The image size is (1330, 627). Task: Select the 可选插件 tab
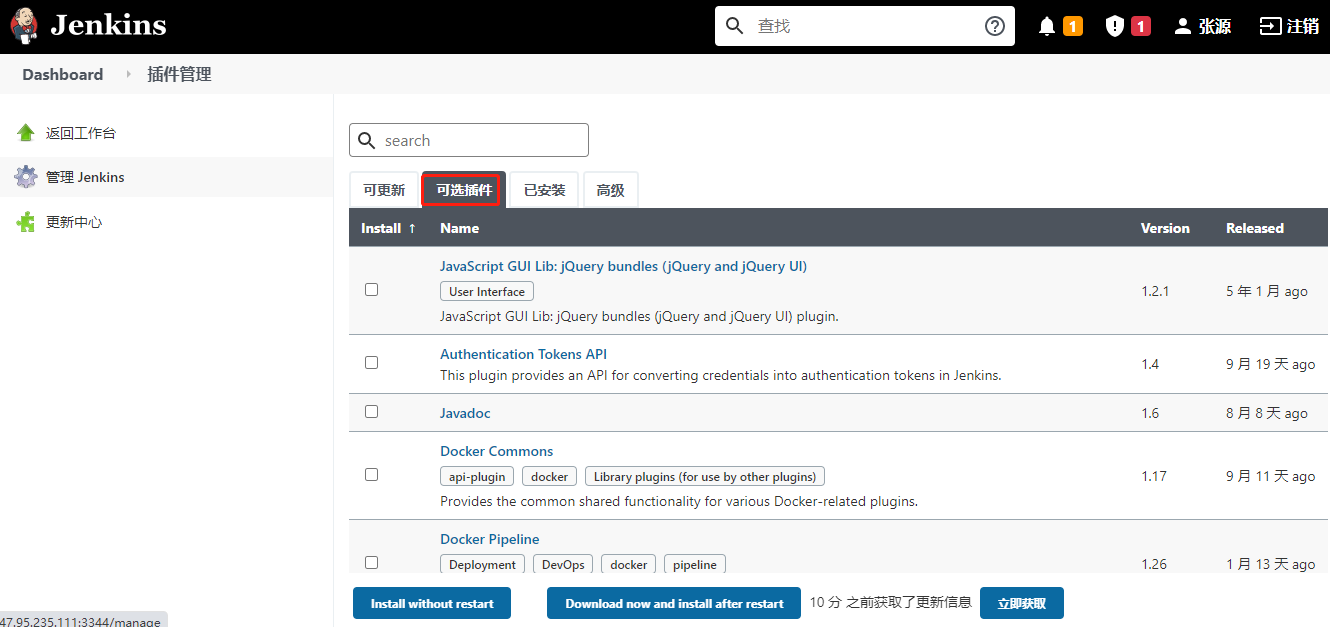[x=464, y=190]
